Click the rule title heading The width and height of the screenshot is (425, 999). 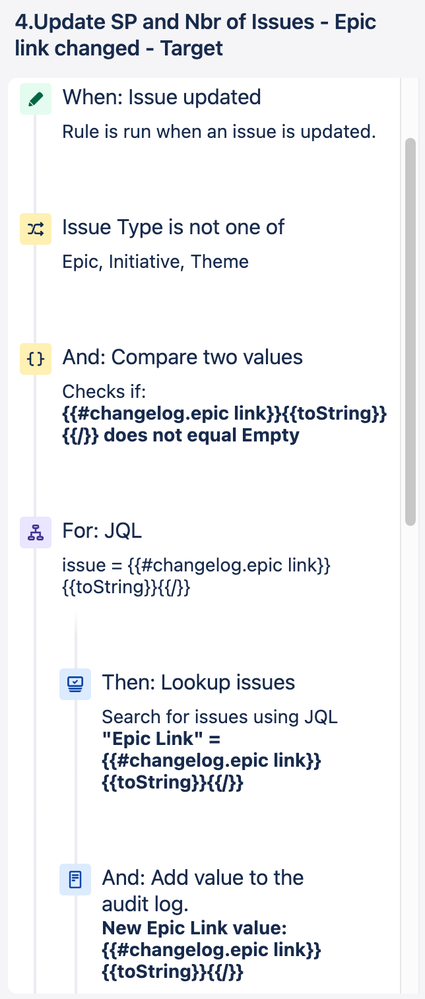[x=195, y=35]
